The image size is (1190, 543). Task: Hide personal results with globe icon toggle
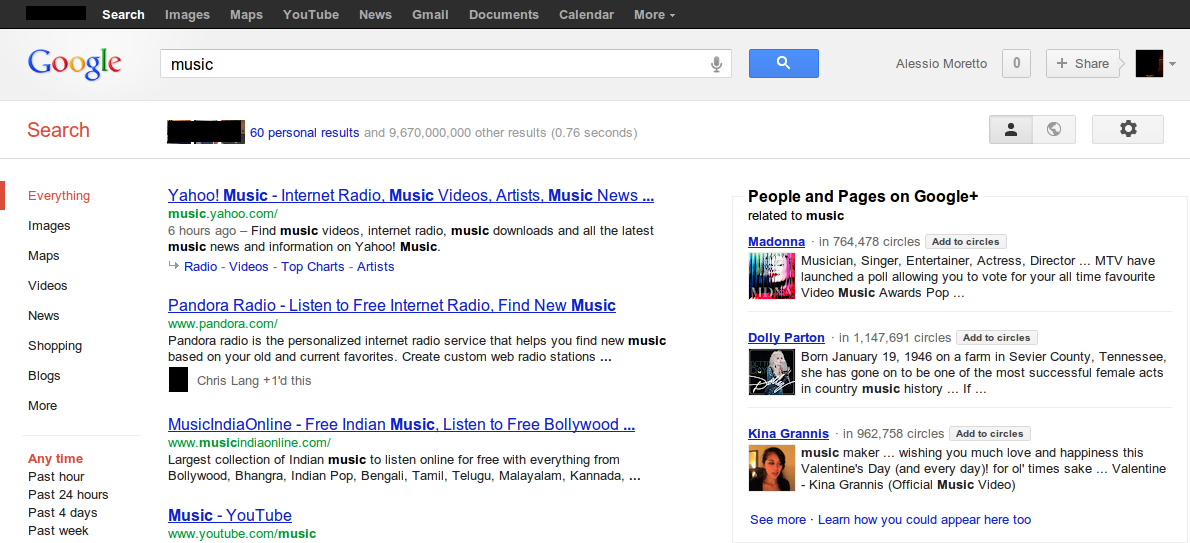1053,129
